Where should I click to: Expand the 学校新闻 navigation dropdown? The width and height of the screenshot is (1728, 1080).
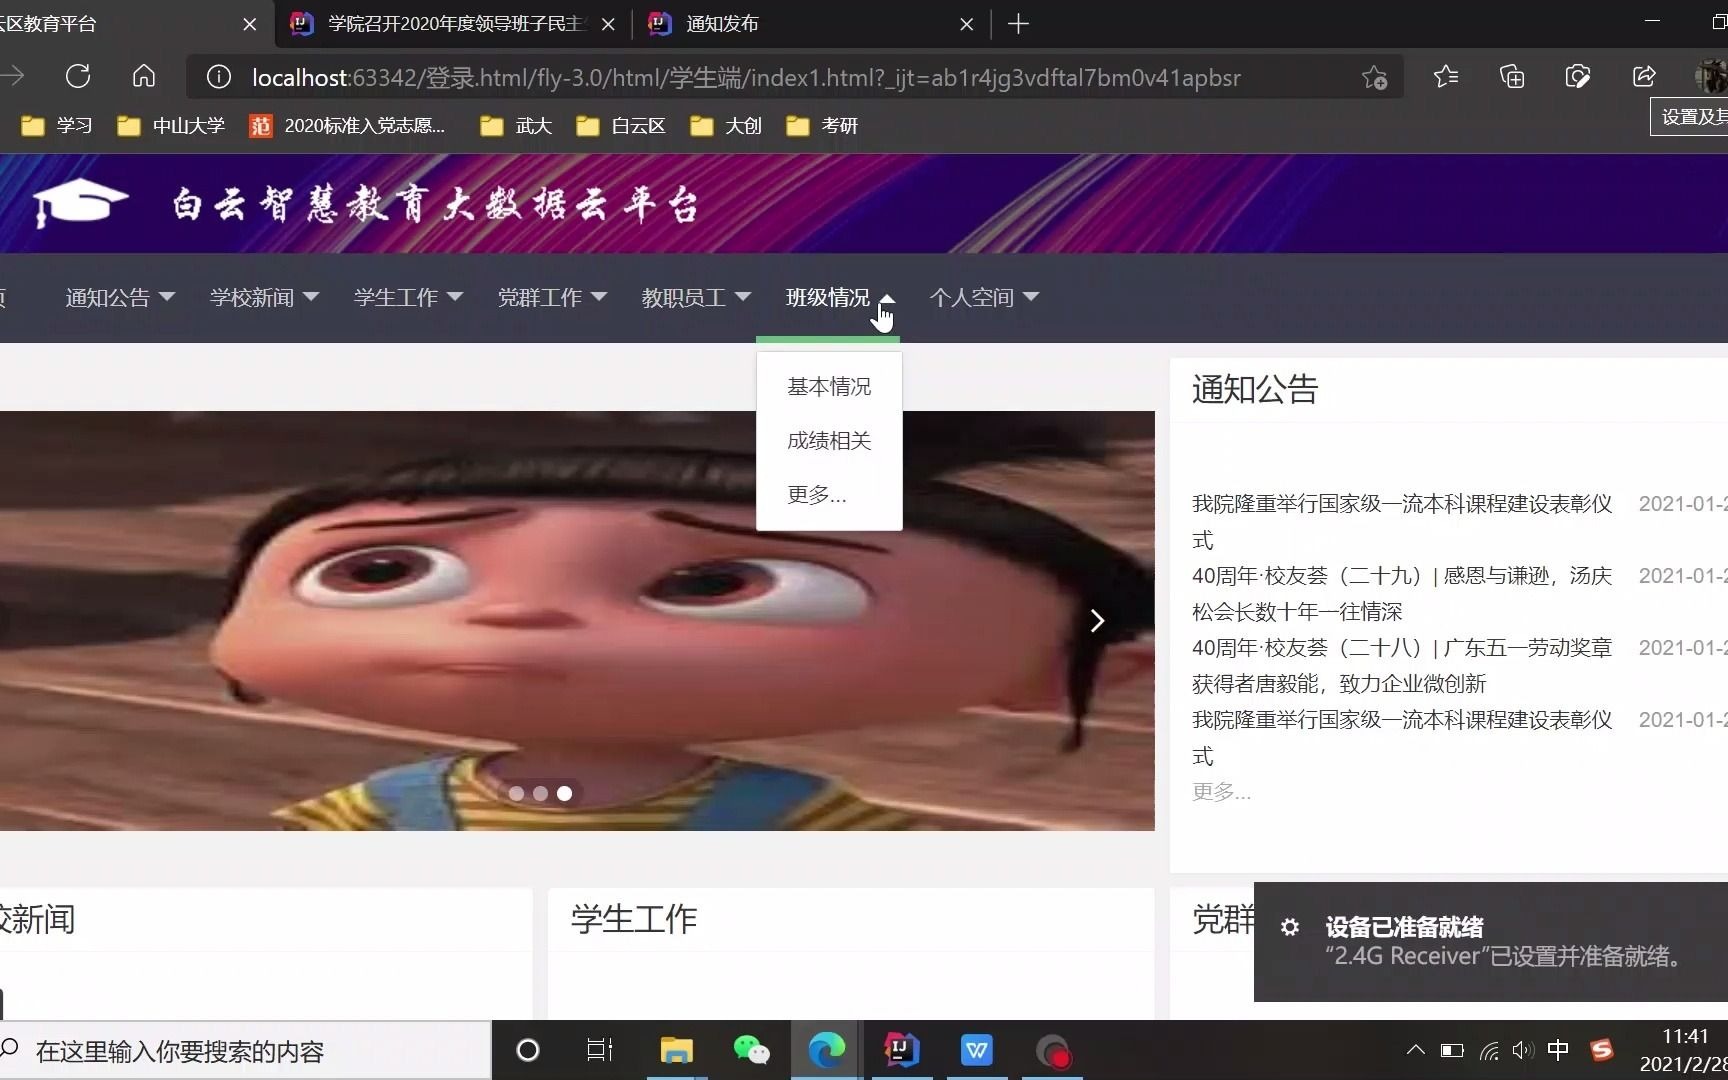click(x=264, y=298)
